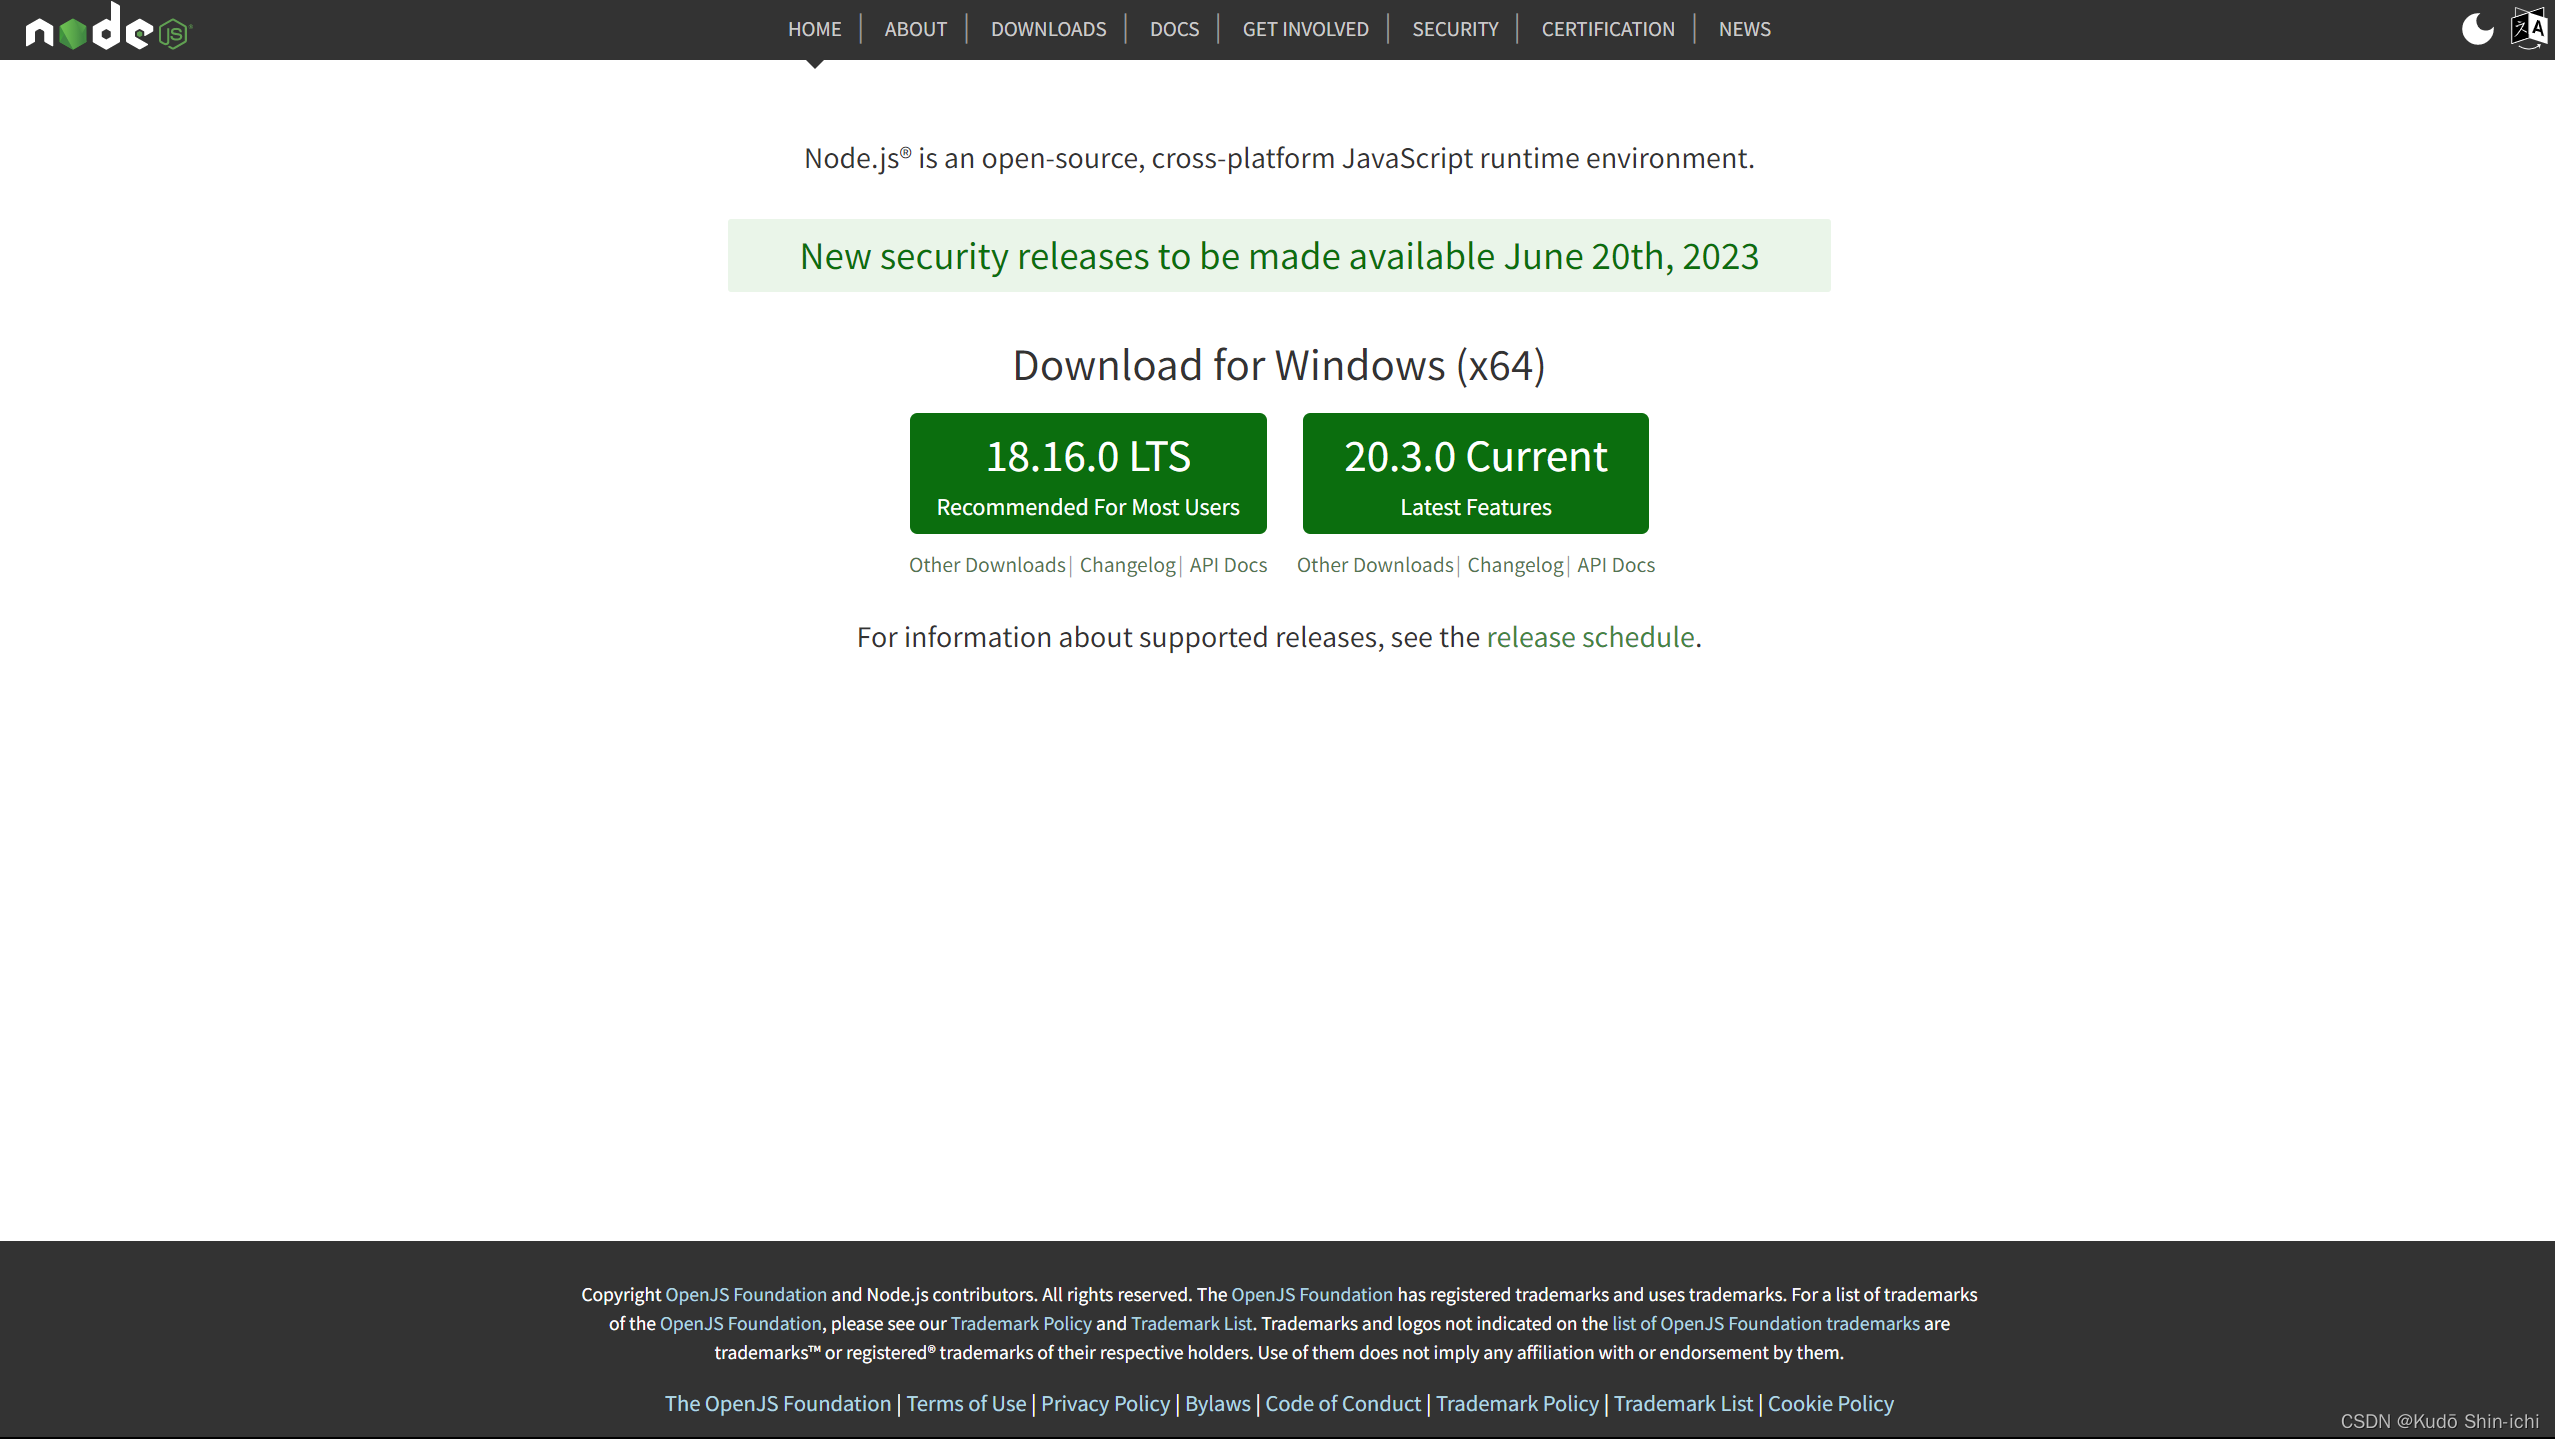Visit The OpenJS Foundation footer link

[777, 1403]
